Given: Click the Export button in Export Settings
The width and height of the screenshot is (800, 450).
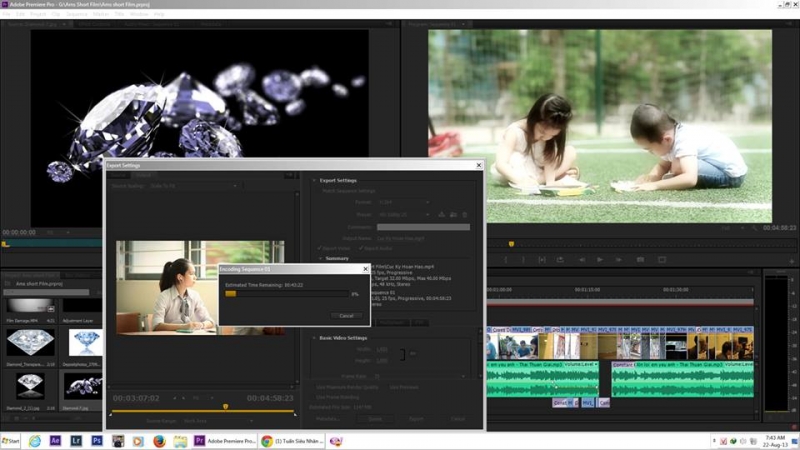Looking at the screenshot, I should pyautogui.click(x=416, y=419).
